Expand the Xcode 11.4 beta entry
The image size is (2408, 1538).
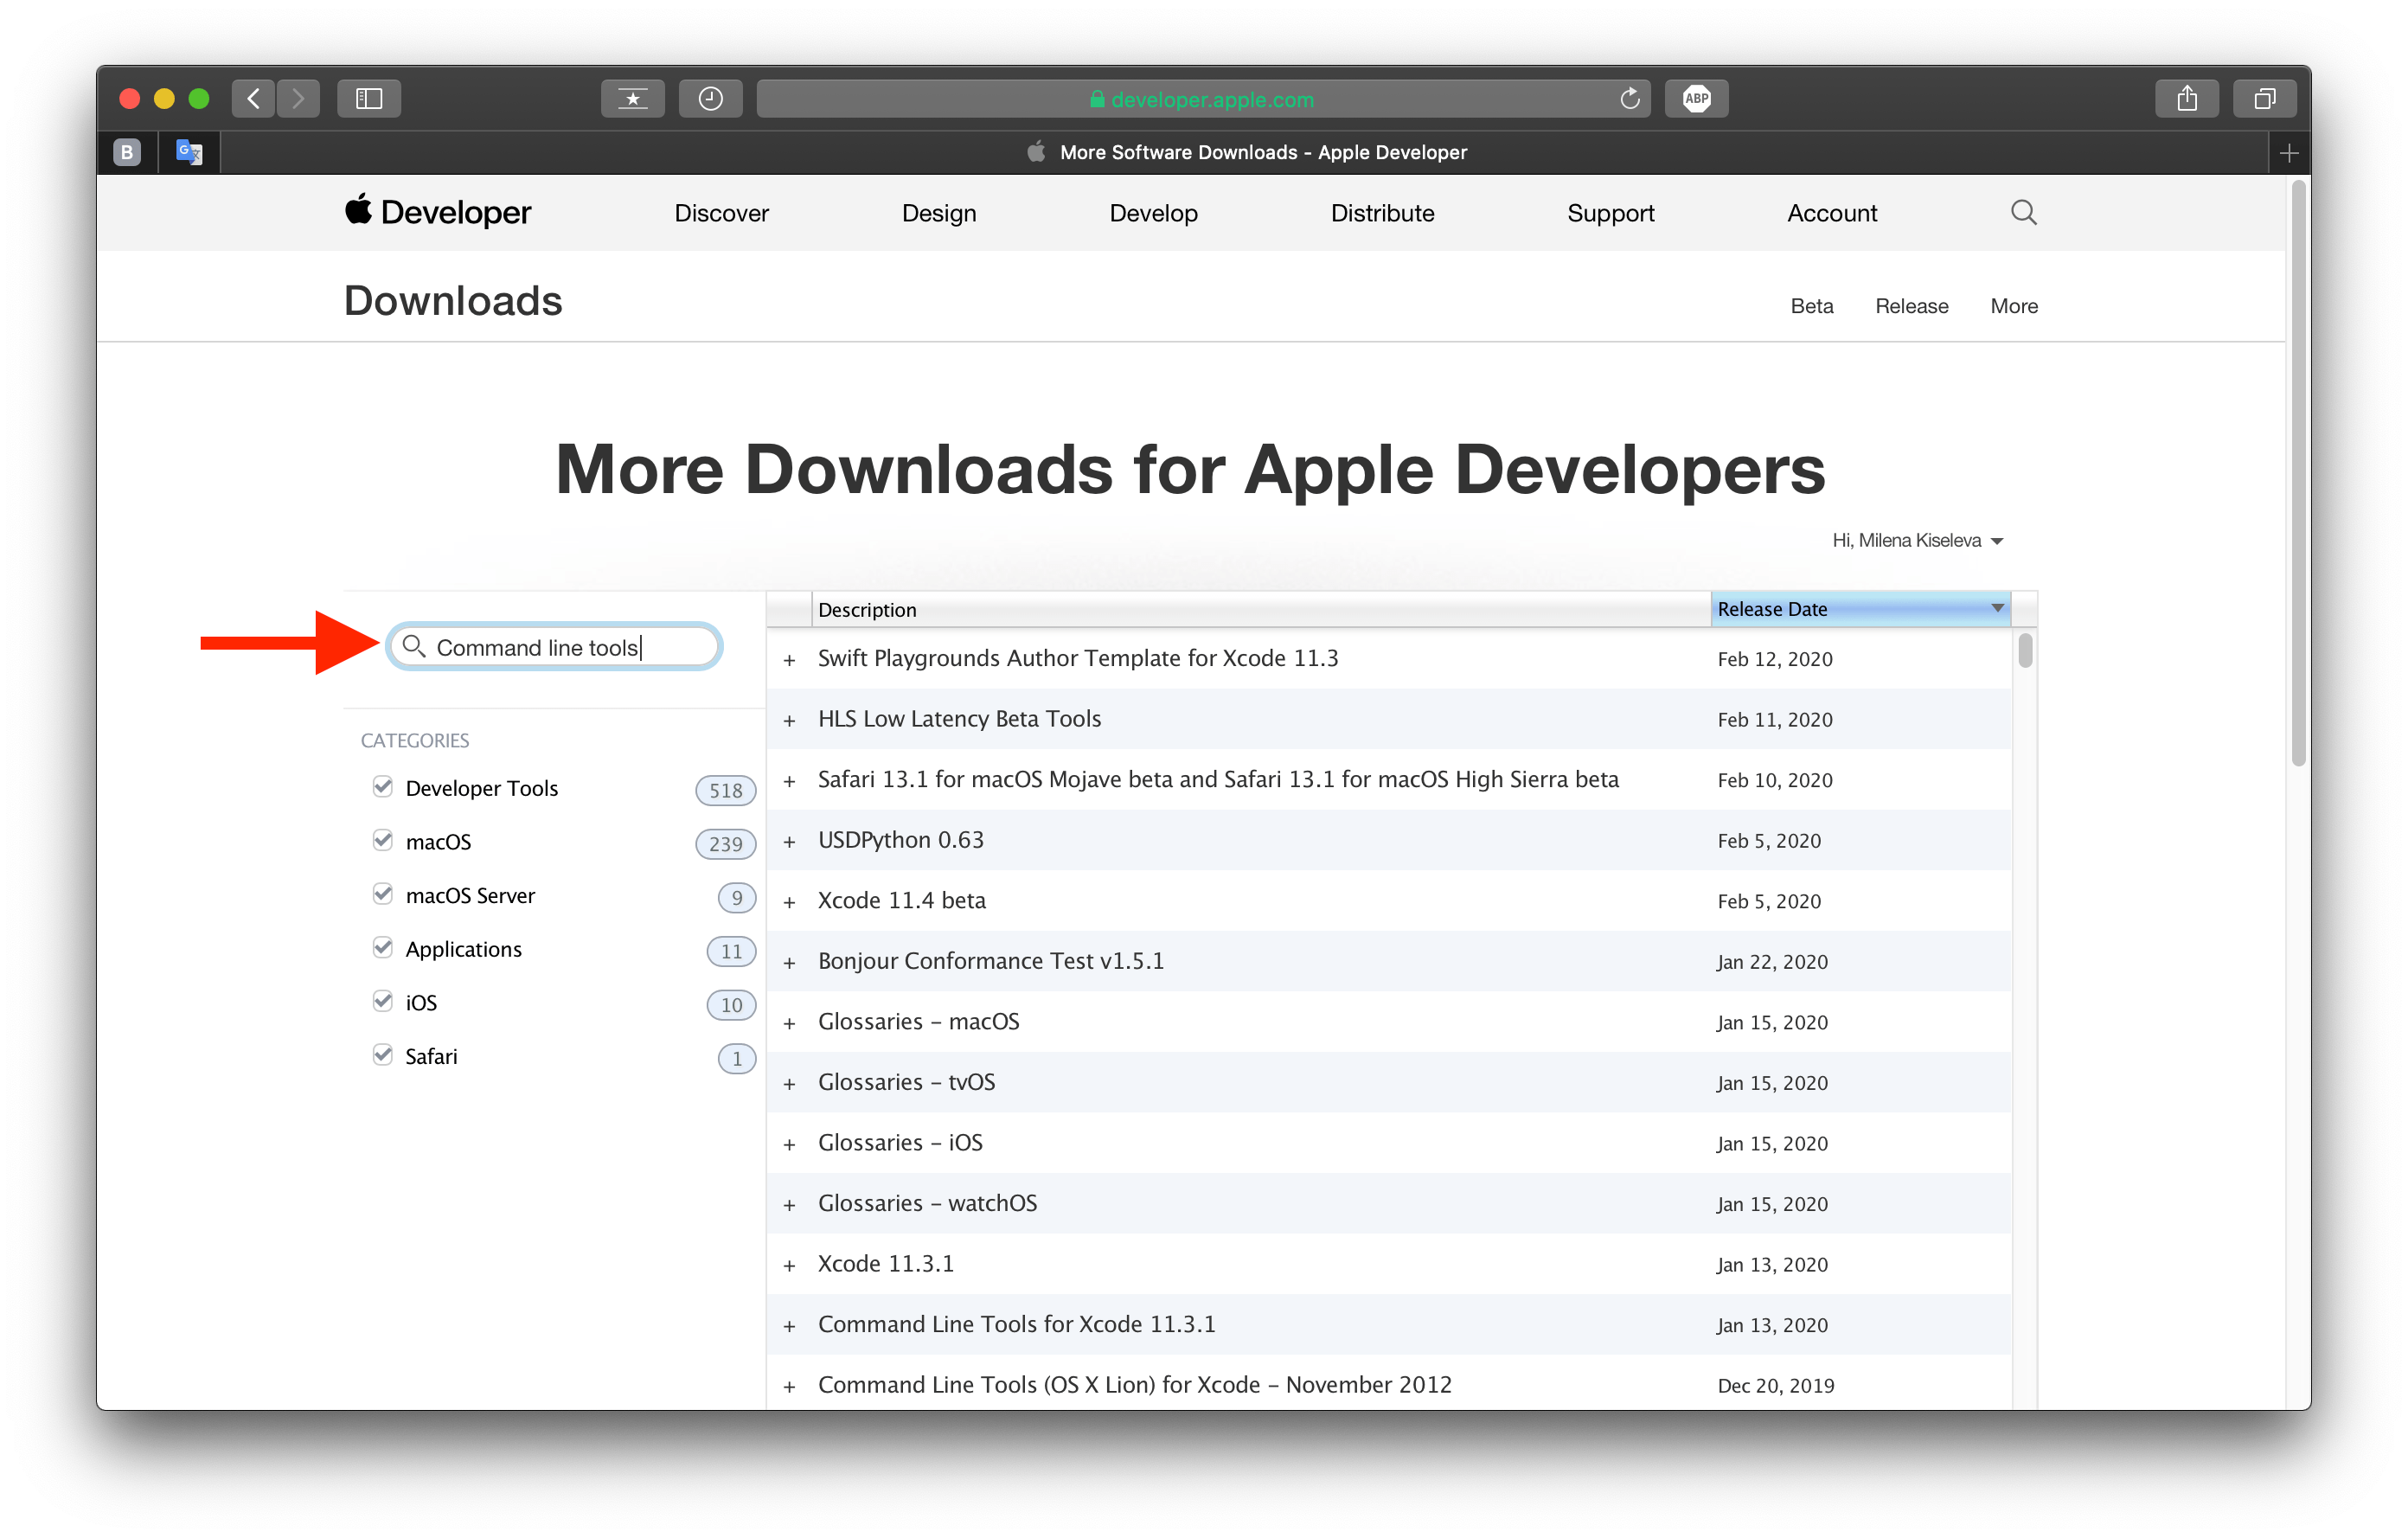(x=788, y=897)
